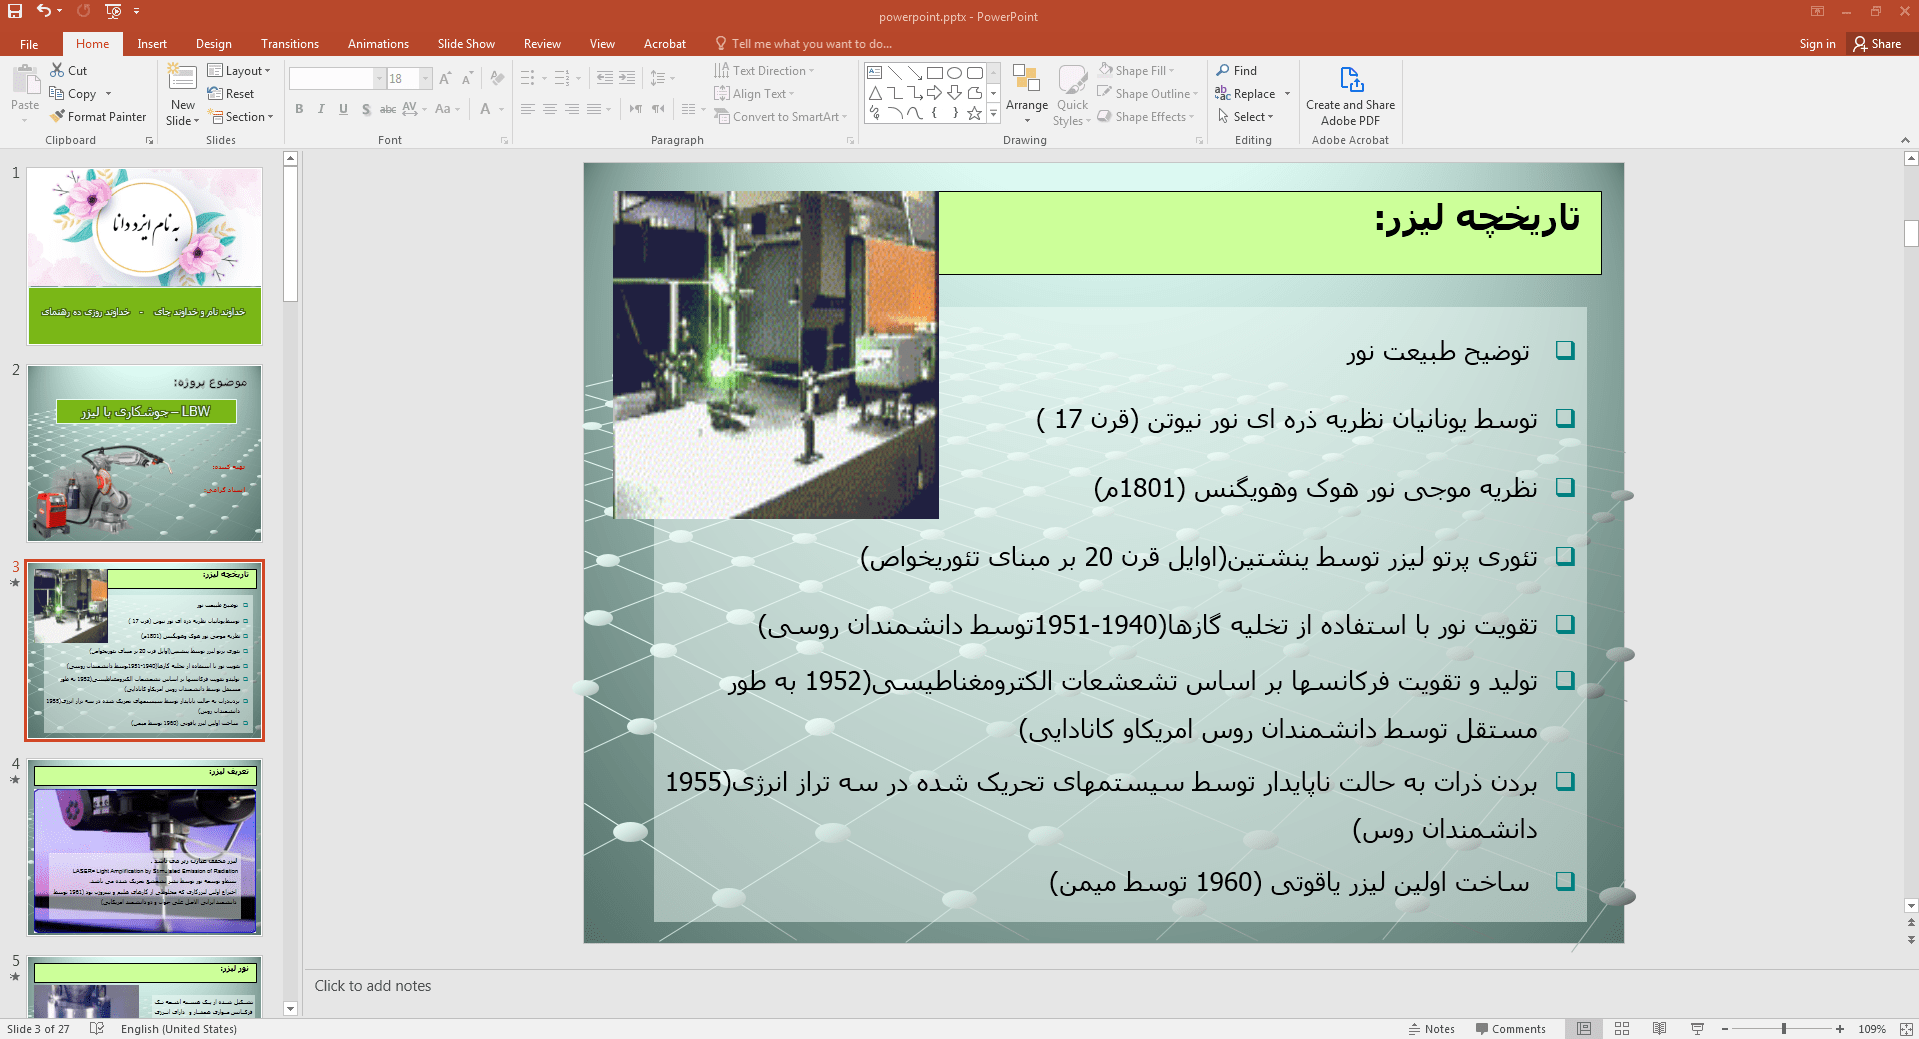This screenshot has width=1919, height=1039.
Task: Toggle Bullets list button
Action: click(528, 78)
